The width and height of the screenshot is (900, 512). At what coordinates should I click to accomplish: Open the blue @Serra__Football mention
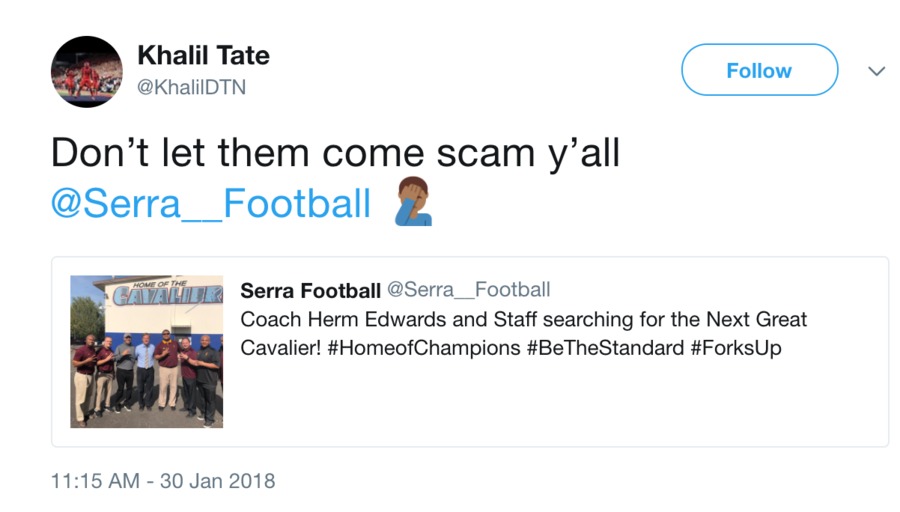(211, 204)
